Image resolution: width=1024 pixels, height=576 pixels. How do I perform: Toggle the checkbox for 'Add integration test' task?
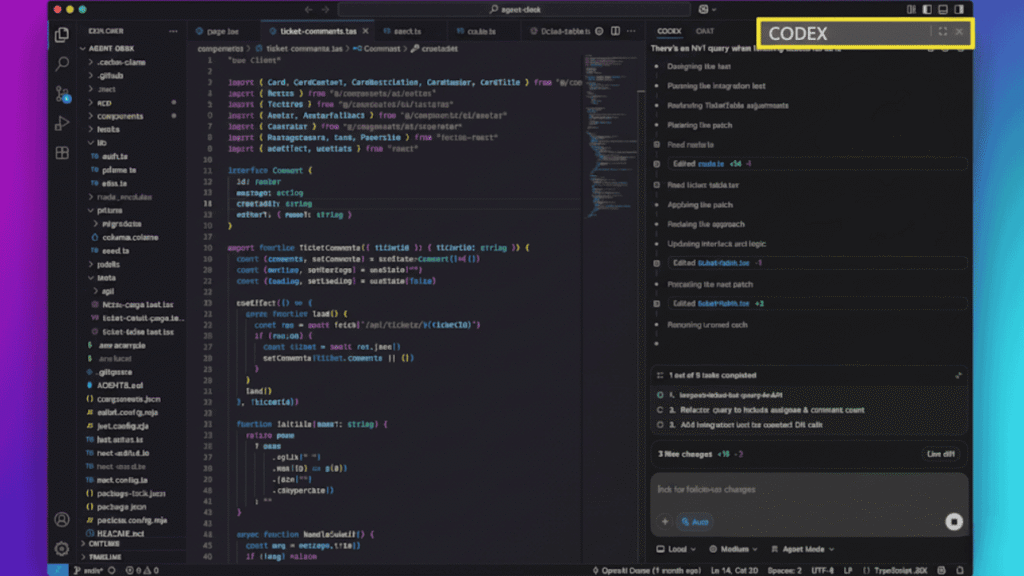(660, 425)
